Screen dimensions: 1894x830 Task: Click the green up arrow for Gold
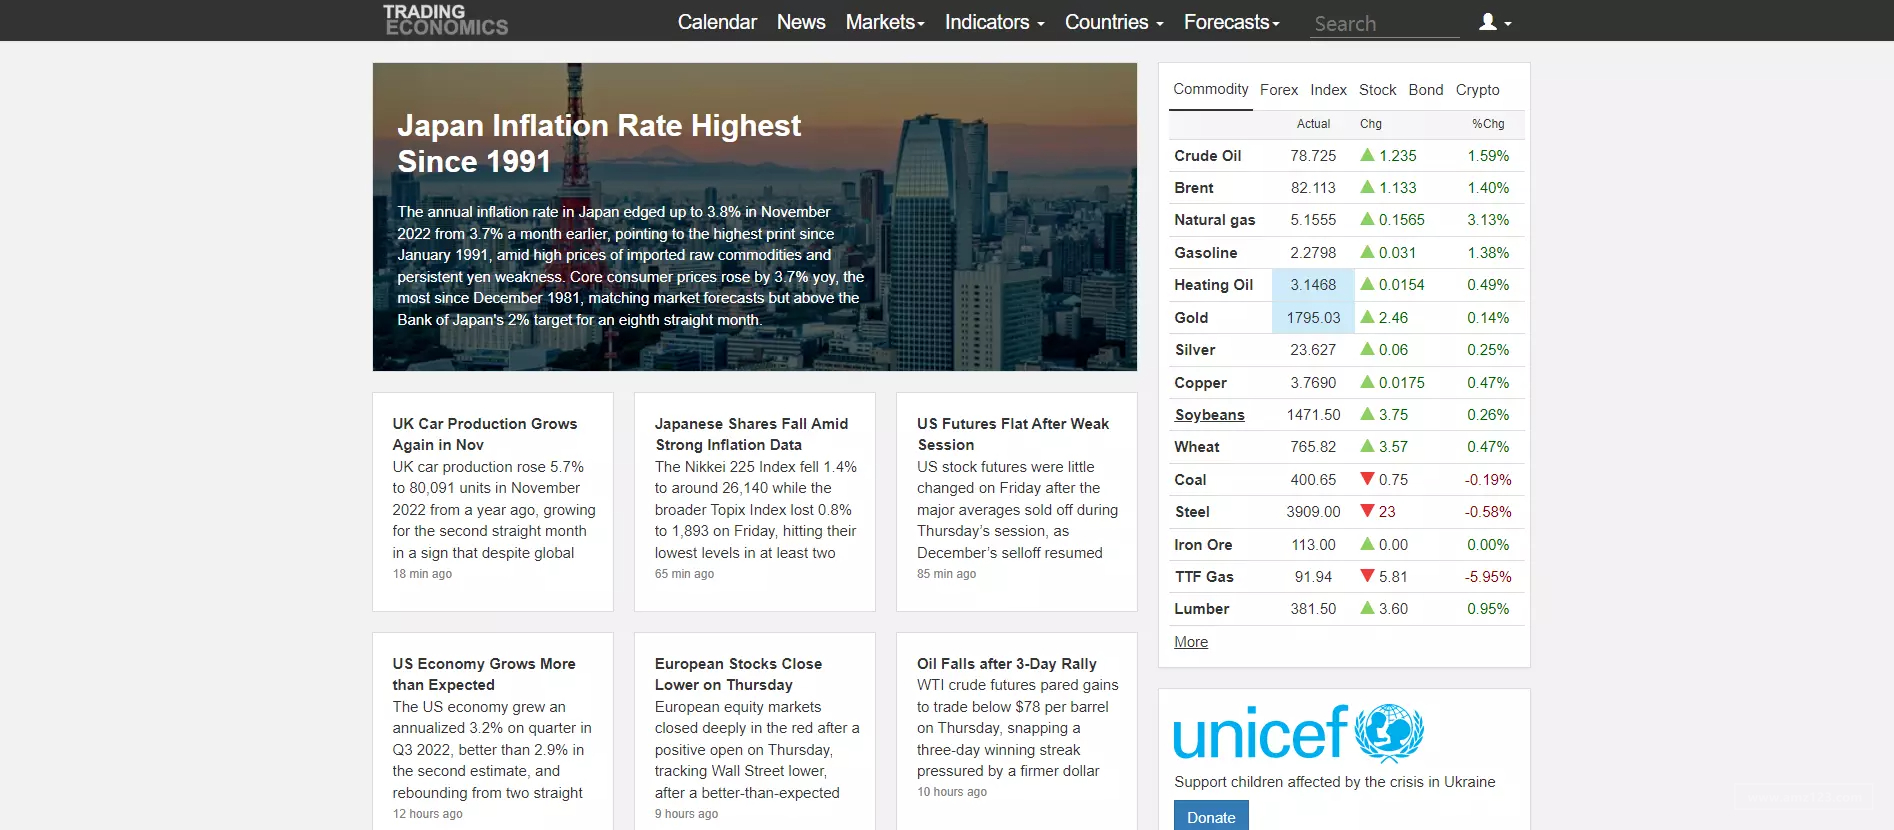click(x=1367, y=317)
